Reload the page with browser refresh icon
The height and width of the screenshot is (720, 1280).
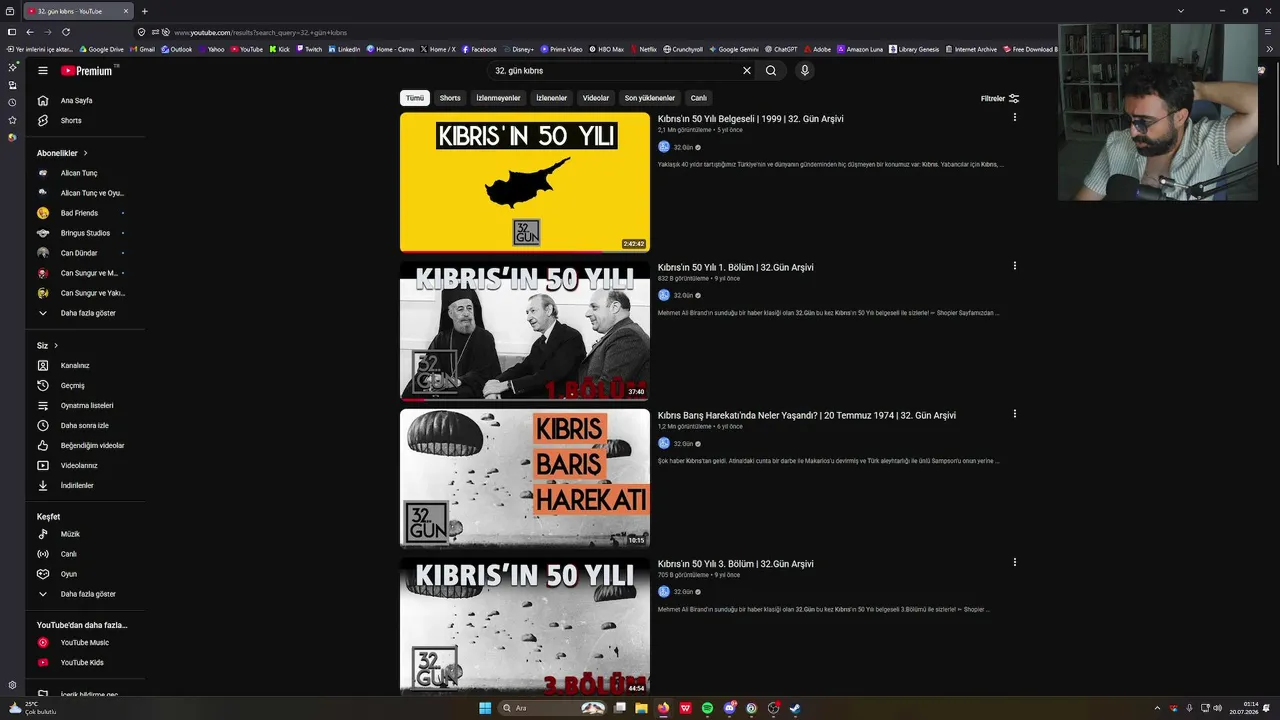(x=66, y=32)
